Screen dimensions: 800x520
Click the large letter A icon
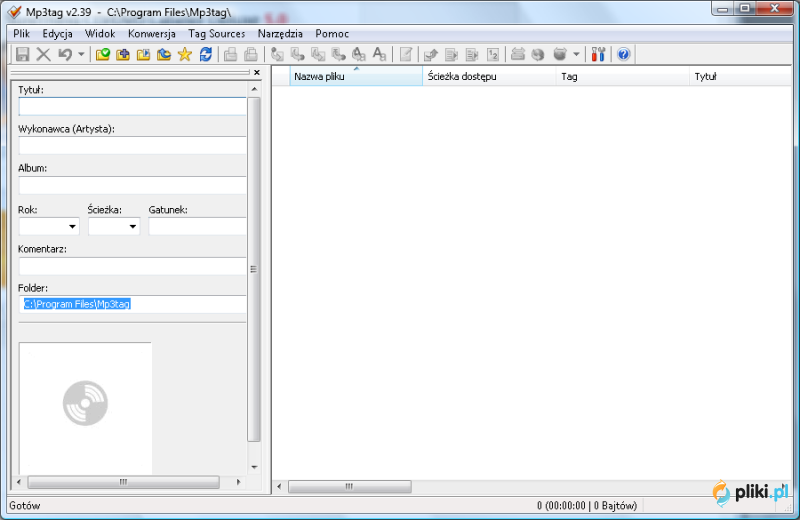click(x=379, y=54)
